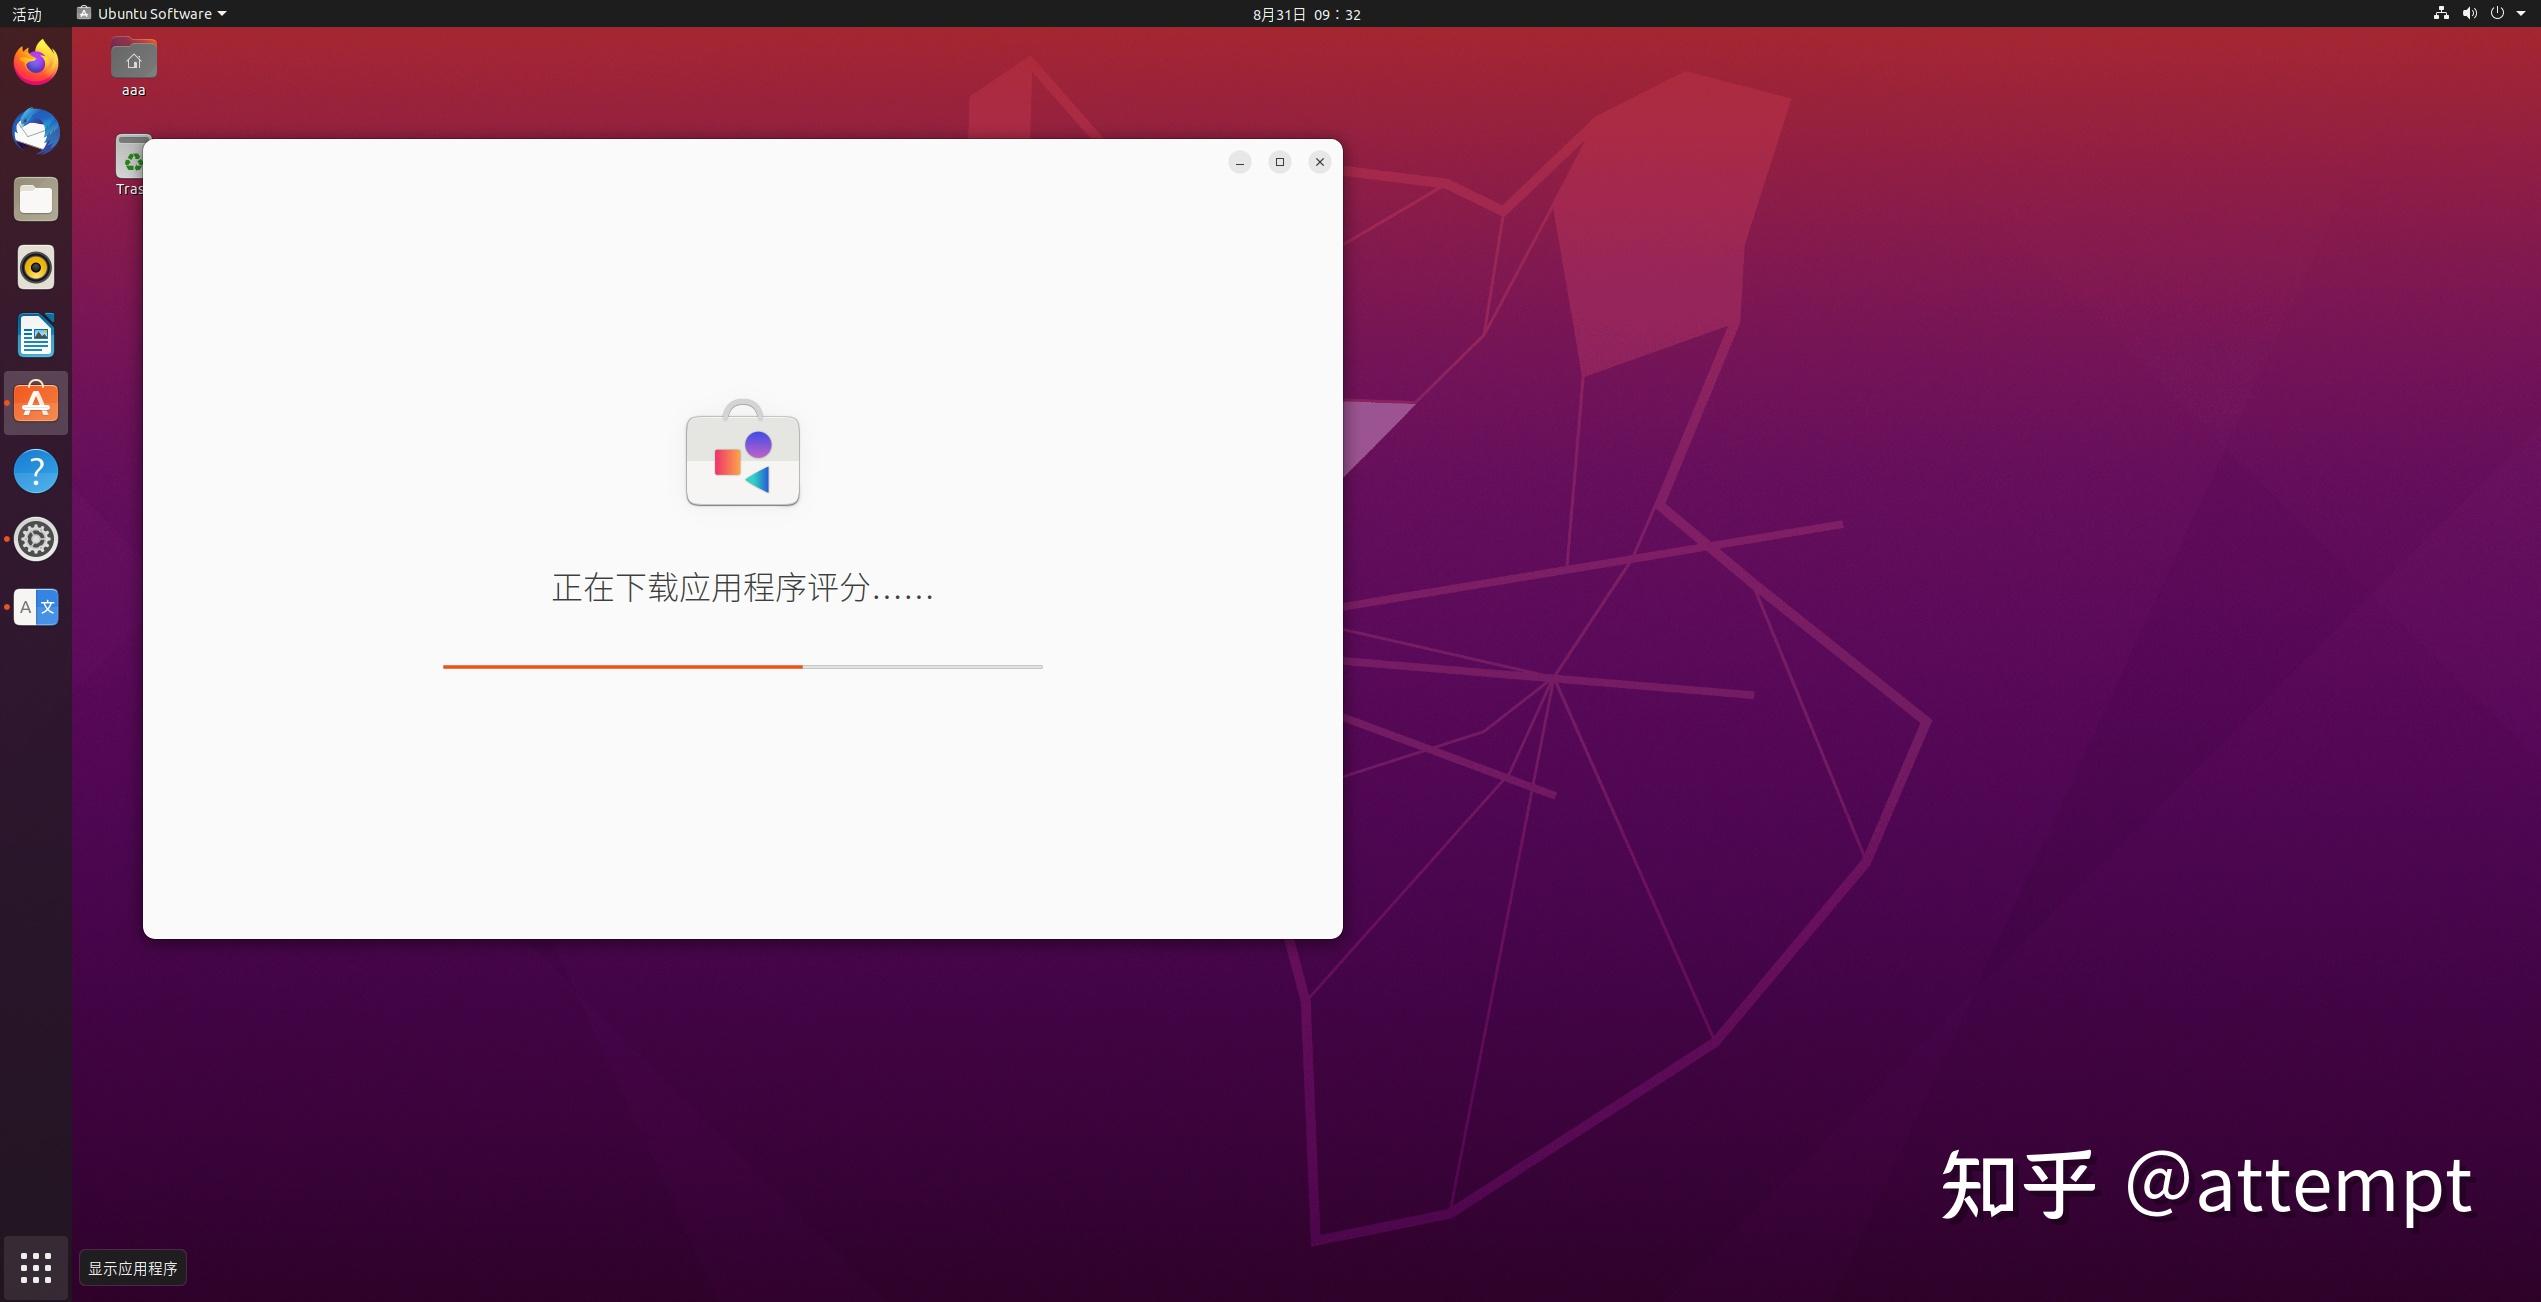The width and height of the screenshot is (2541, 1302).
Task: Maximize the Ubuntu Software window
Action: [x=1280, y=162]
